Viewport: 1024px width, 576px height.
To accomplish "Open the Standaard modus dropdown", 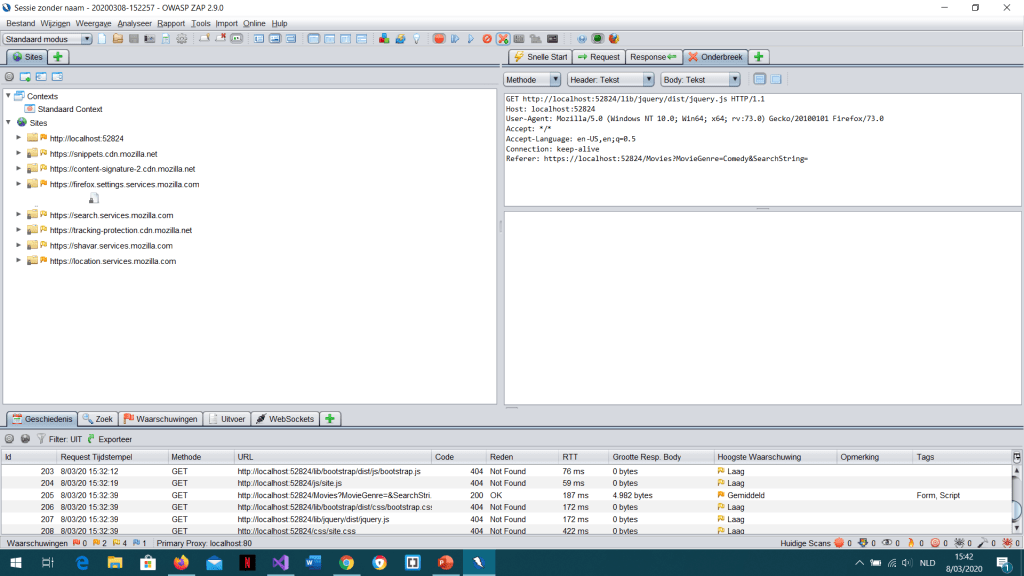I will 47,39.
